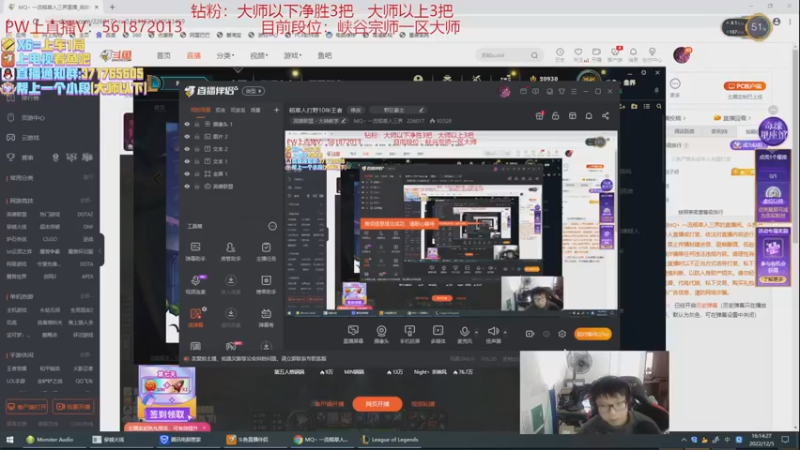Screen dimensions: 800x450
Task: Mute the 扬声器 speaker
Action: pos(493,334)
